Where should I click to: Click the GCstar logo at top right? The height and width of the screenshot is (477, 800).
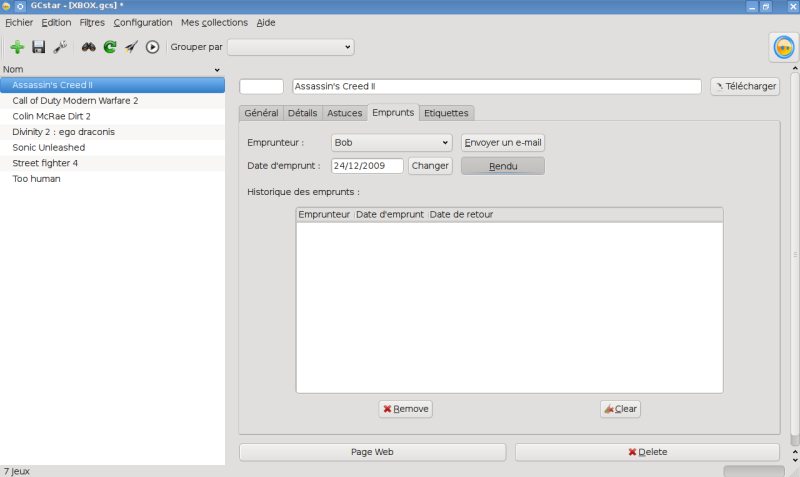[783, 47]
